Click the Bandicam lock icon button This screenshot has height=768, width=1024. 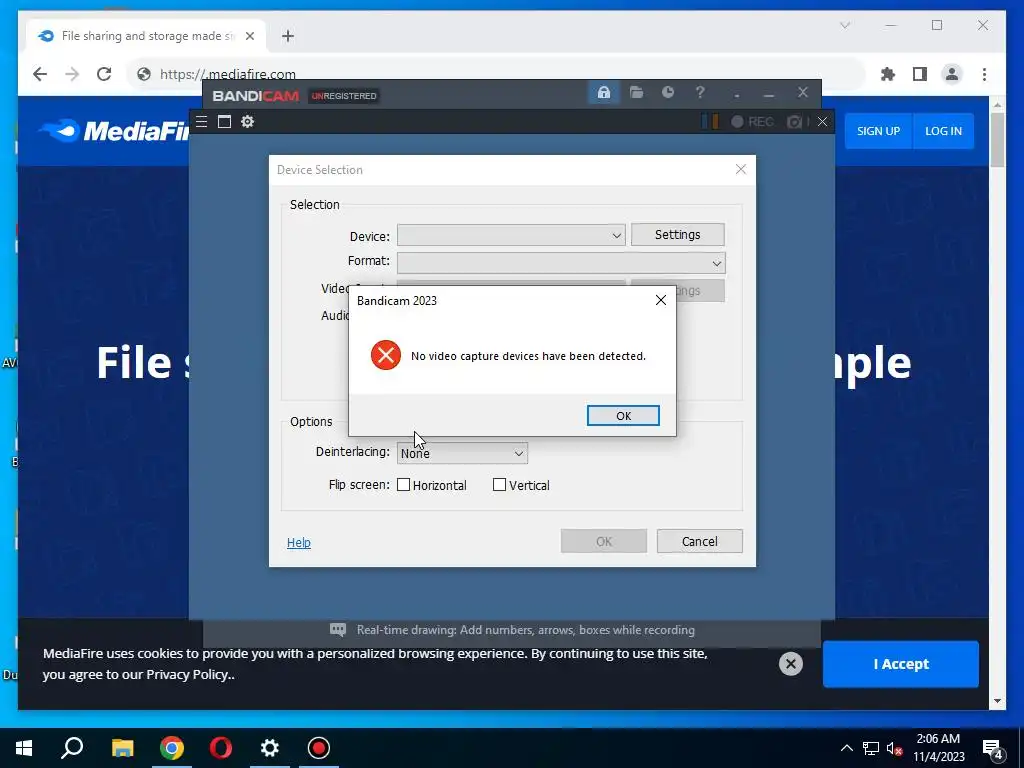[x=603, y=93]
